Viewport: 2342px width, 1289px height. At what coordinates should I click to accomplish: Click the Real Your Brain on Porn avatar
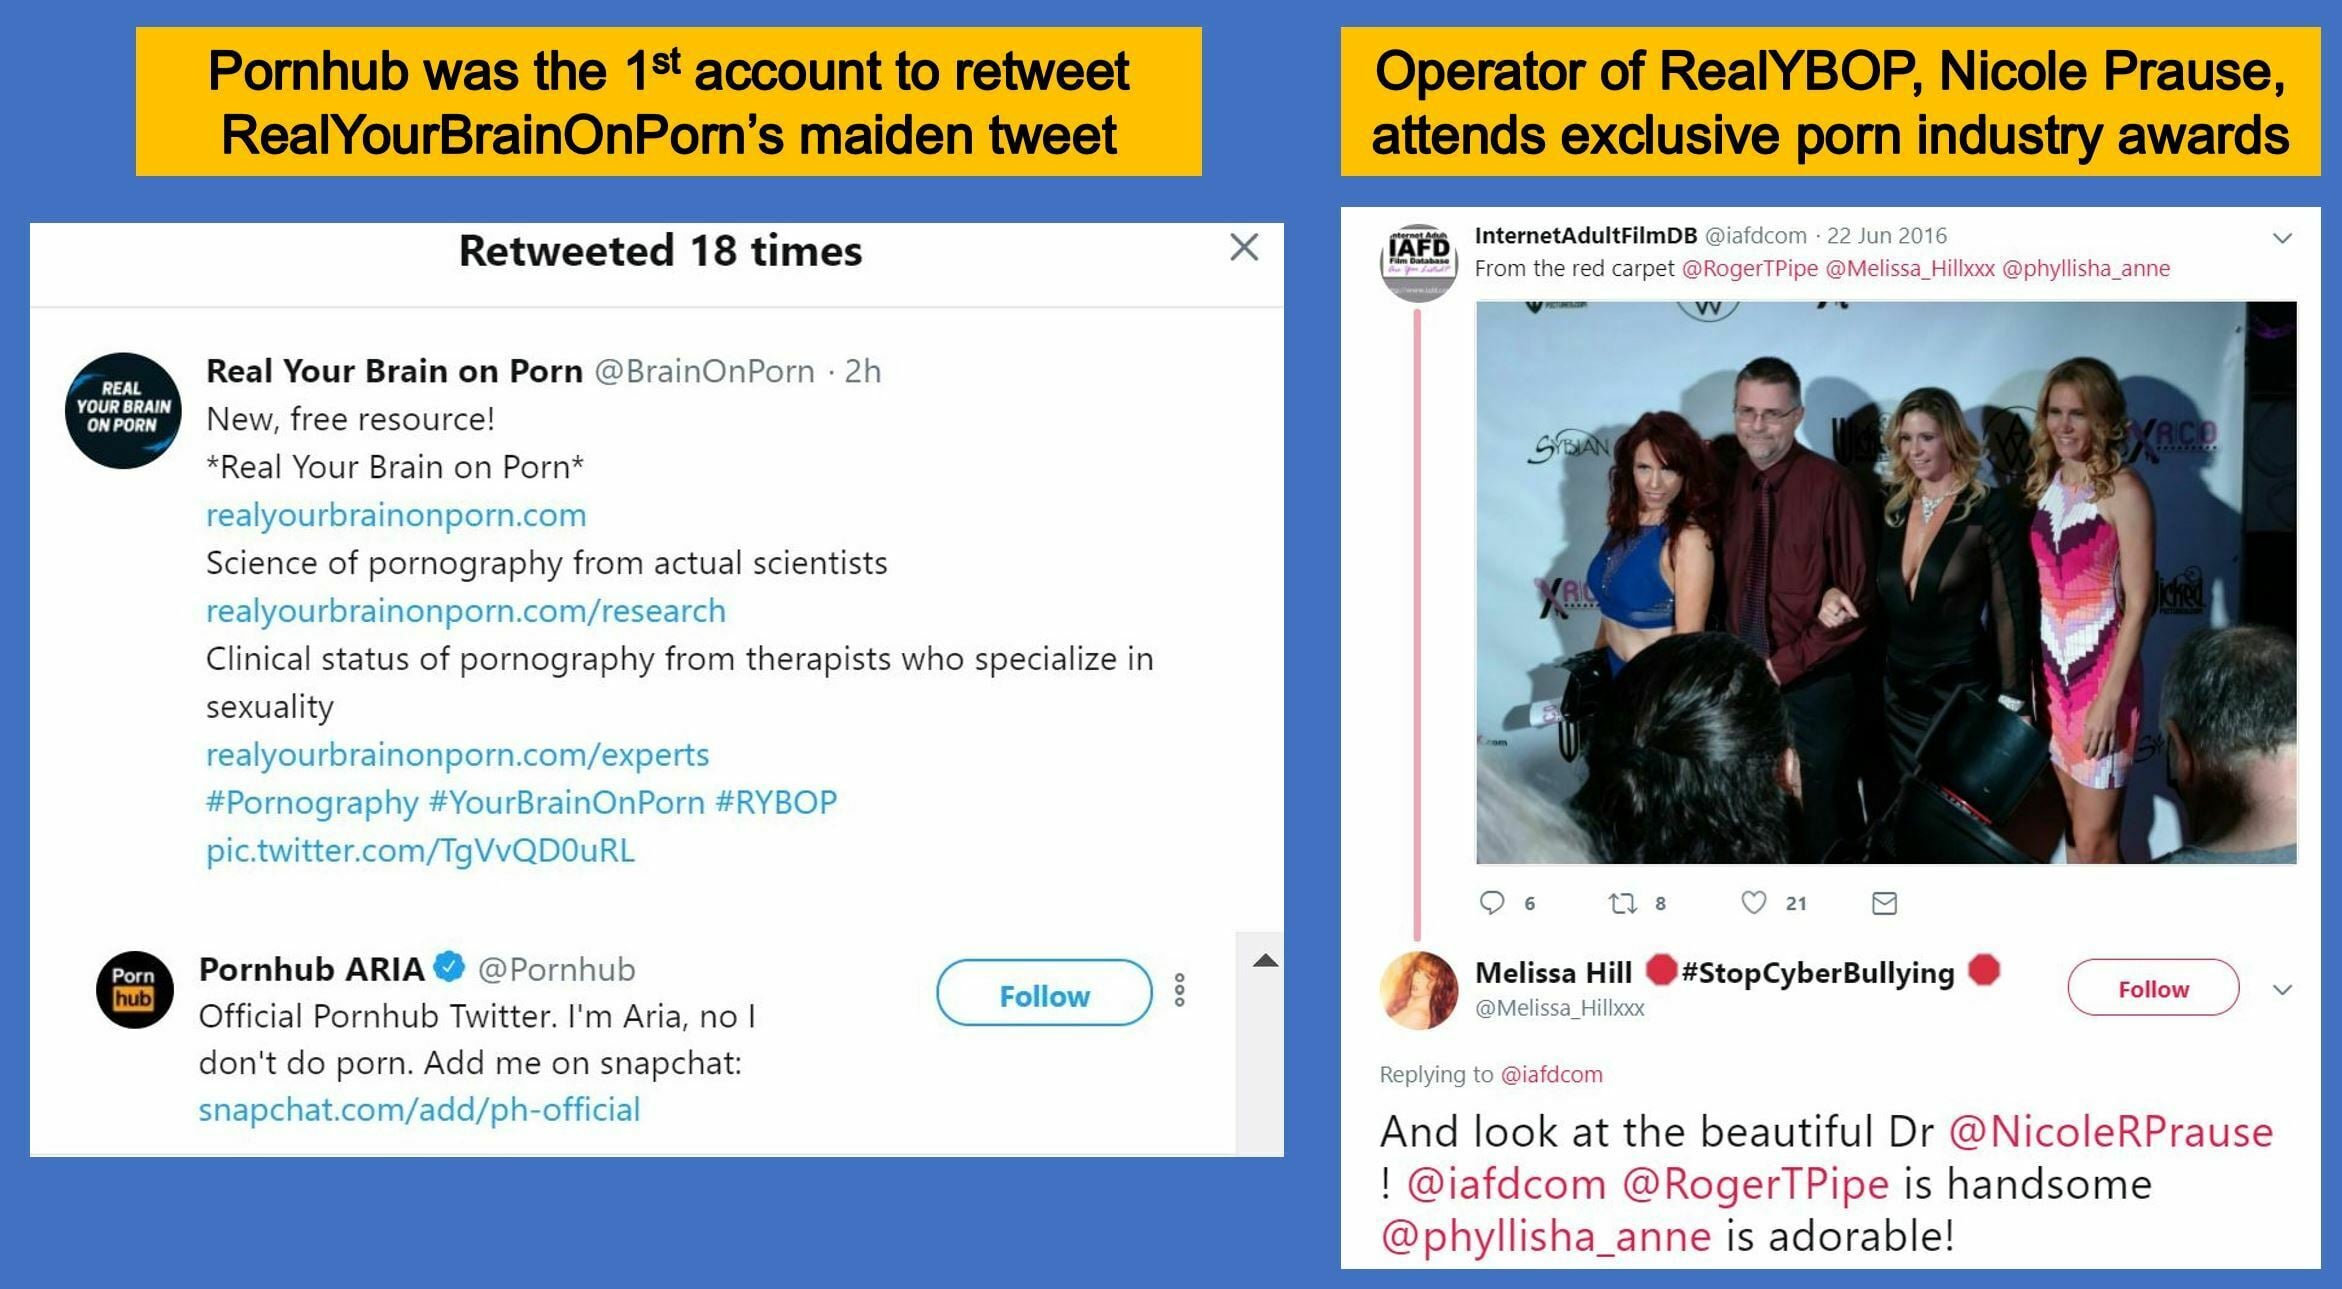pos(123,410)
